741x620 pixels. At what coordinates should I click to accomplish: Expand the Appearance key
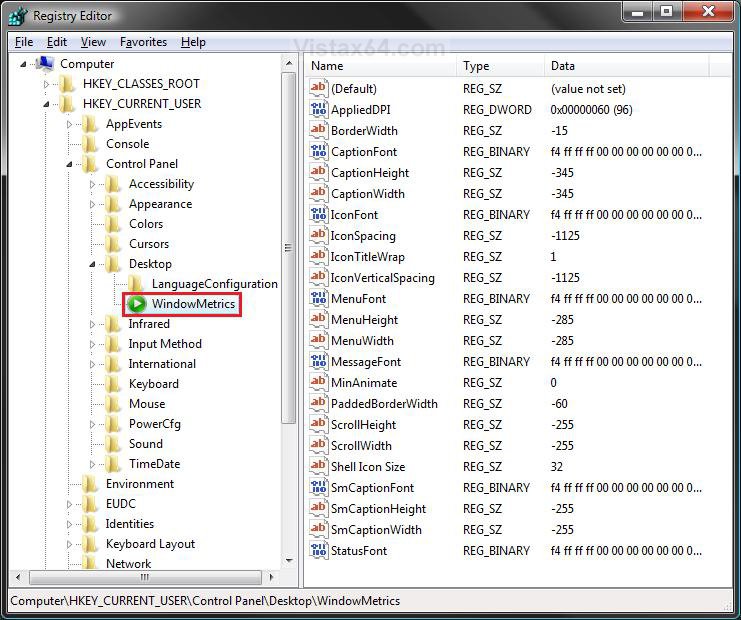pyautogui.click(x=92, y=204)
